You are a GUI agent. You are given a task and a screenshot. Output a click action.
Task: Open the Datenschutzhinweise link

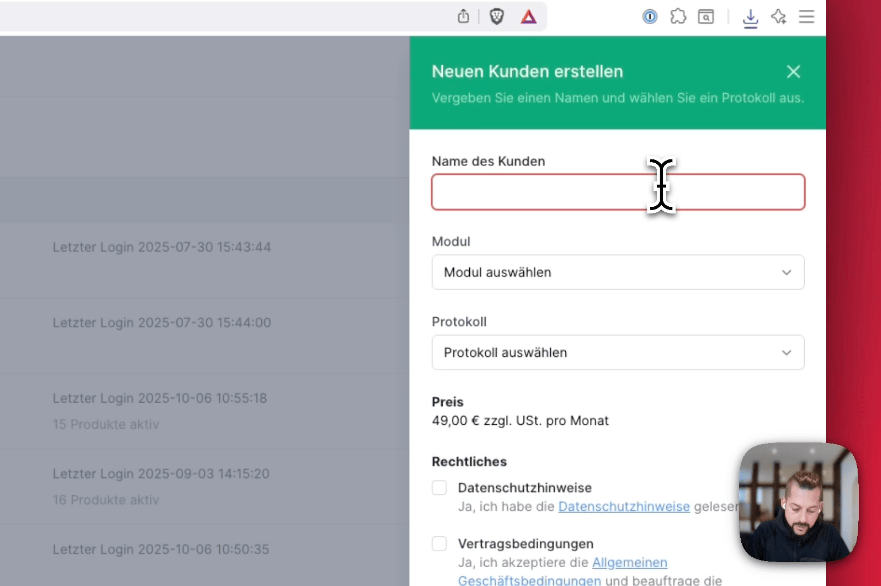[x=623, y=507]
